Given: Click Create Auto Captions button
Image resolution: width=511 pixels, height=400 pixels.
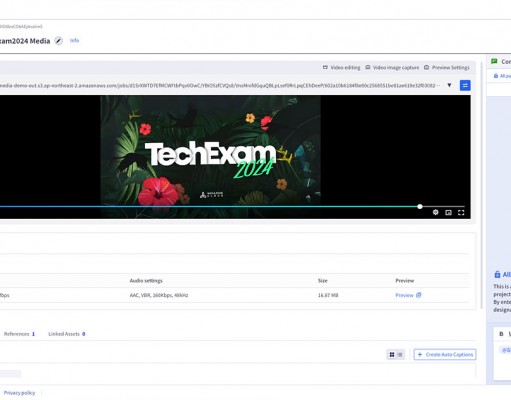Looking at the screenshot, I should click(x=445, y=354).
